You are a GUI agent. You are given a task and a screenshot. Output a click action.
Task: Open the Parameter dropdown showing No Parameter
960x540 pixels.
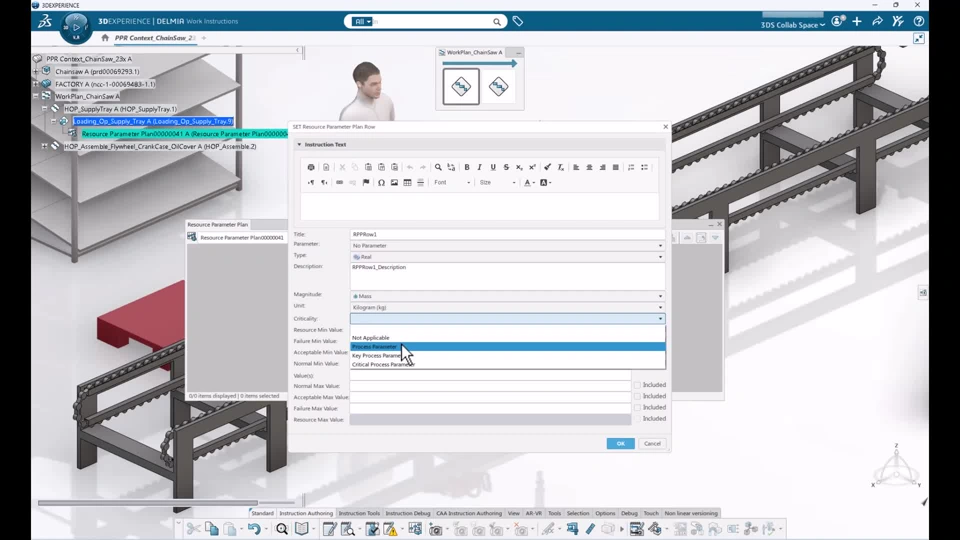point(508,246)
